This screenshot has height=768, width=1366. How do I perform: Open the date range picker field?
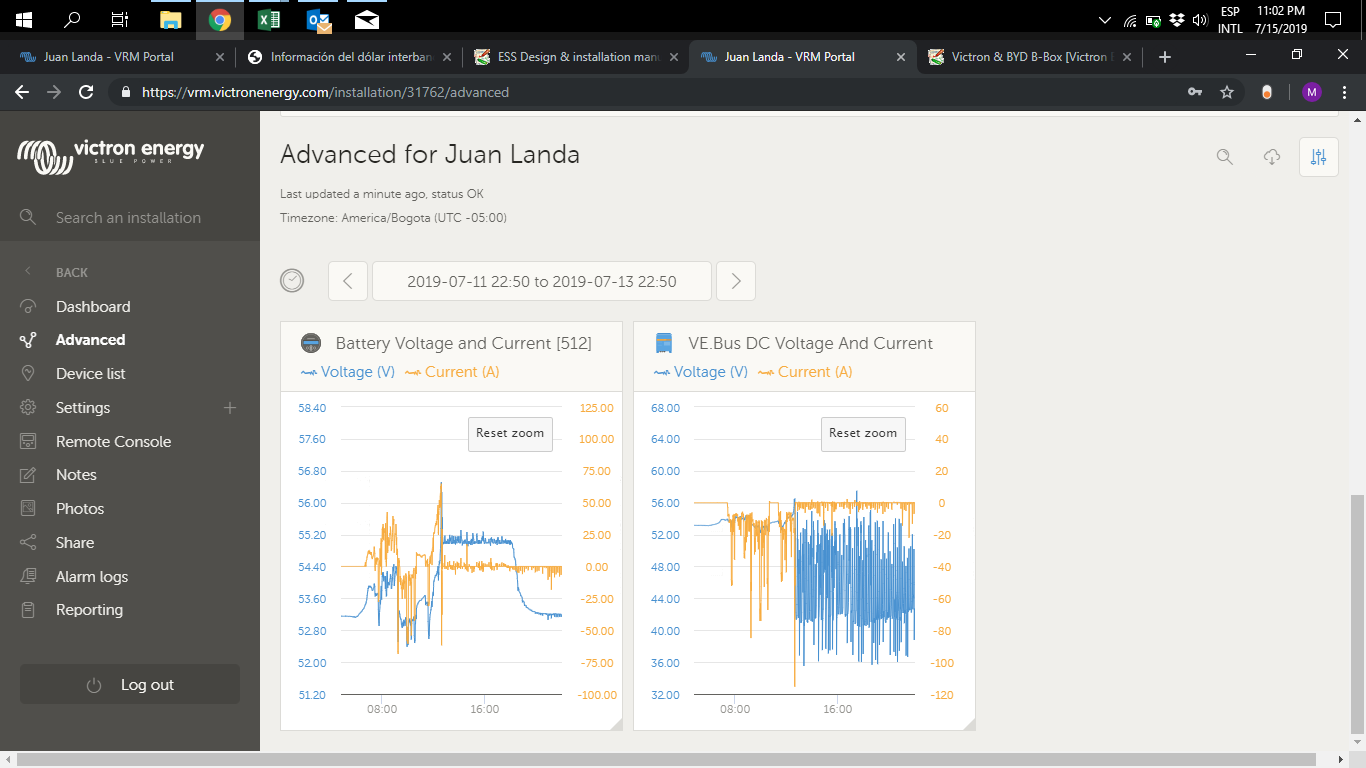pos(542,281)
